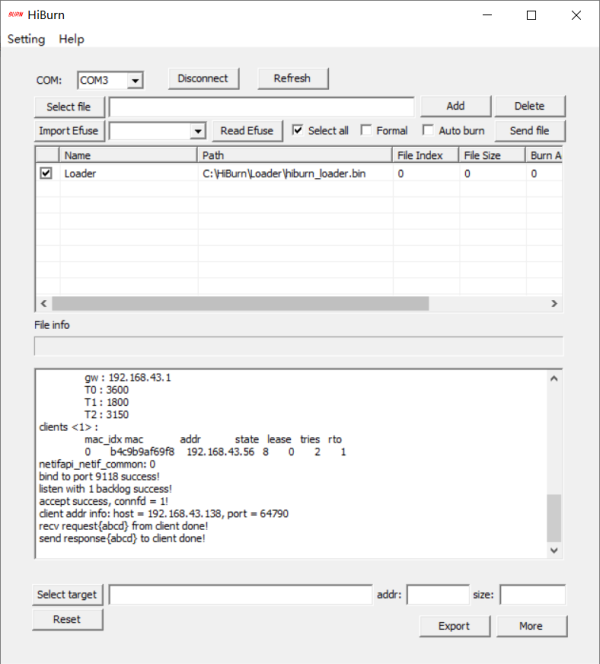The width and height of the screenshot is (600, 664).
Task: Sort by the Name column header
Action: [128, 155]
